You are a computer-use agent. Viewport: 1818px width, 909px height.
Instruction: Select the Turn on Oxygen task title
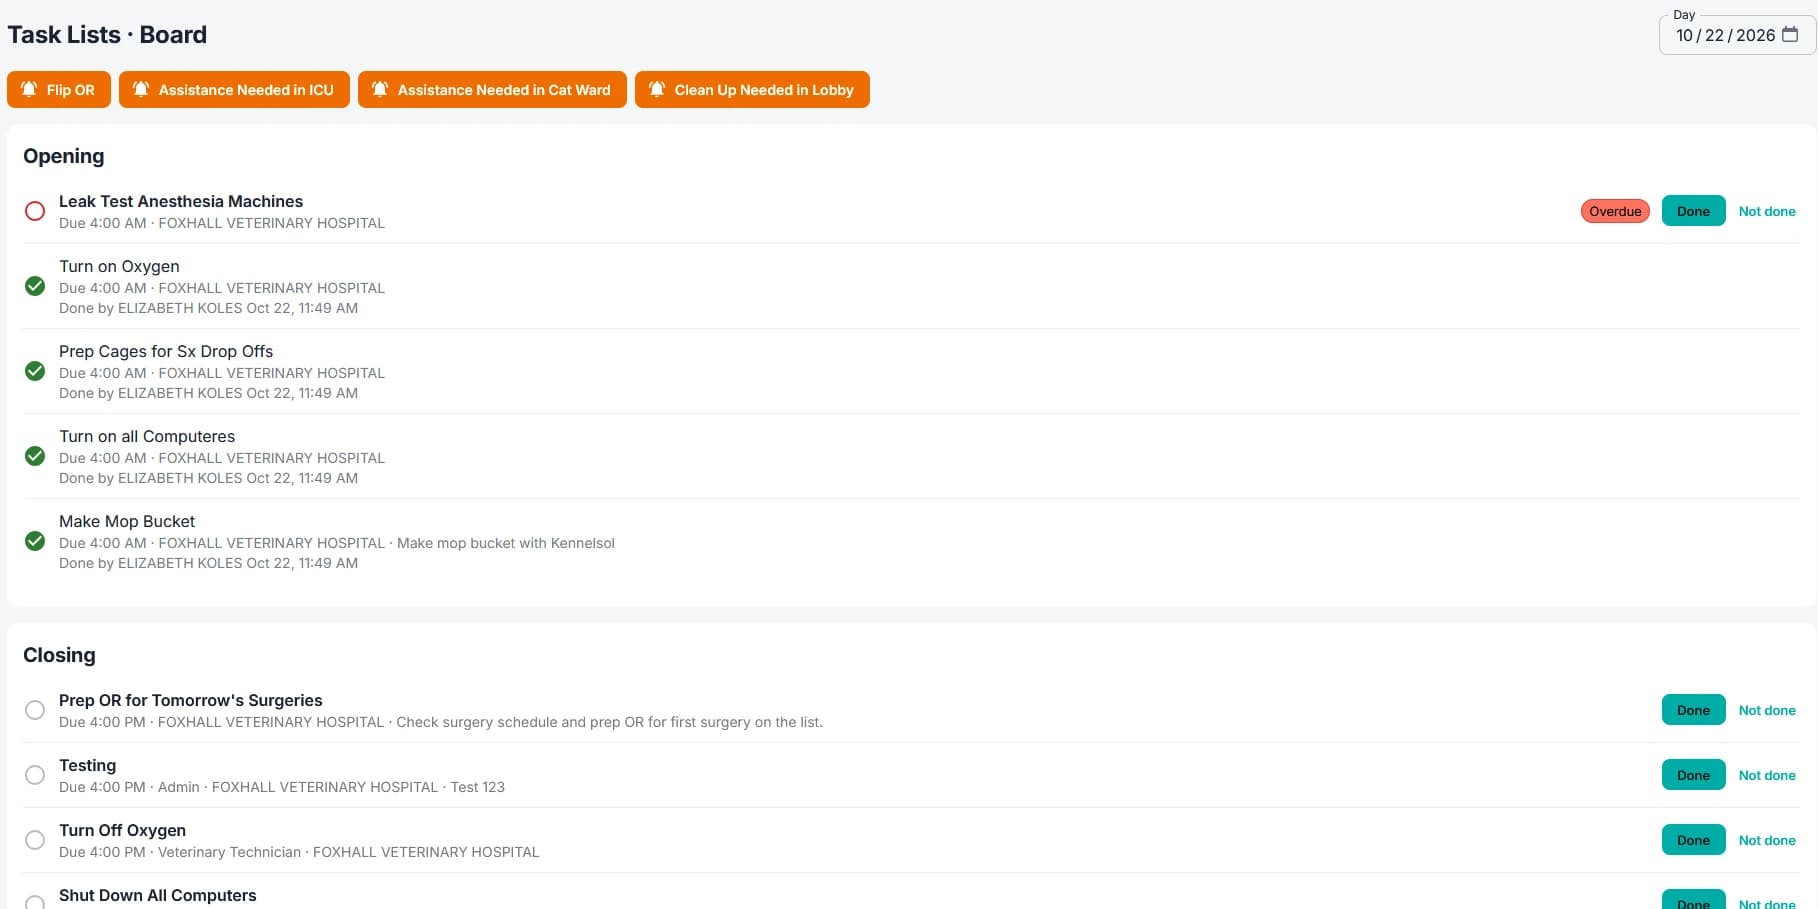coord(119,266)
